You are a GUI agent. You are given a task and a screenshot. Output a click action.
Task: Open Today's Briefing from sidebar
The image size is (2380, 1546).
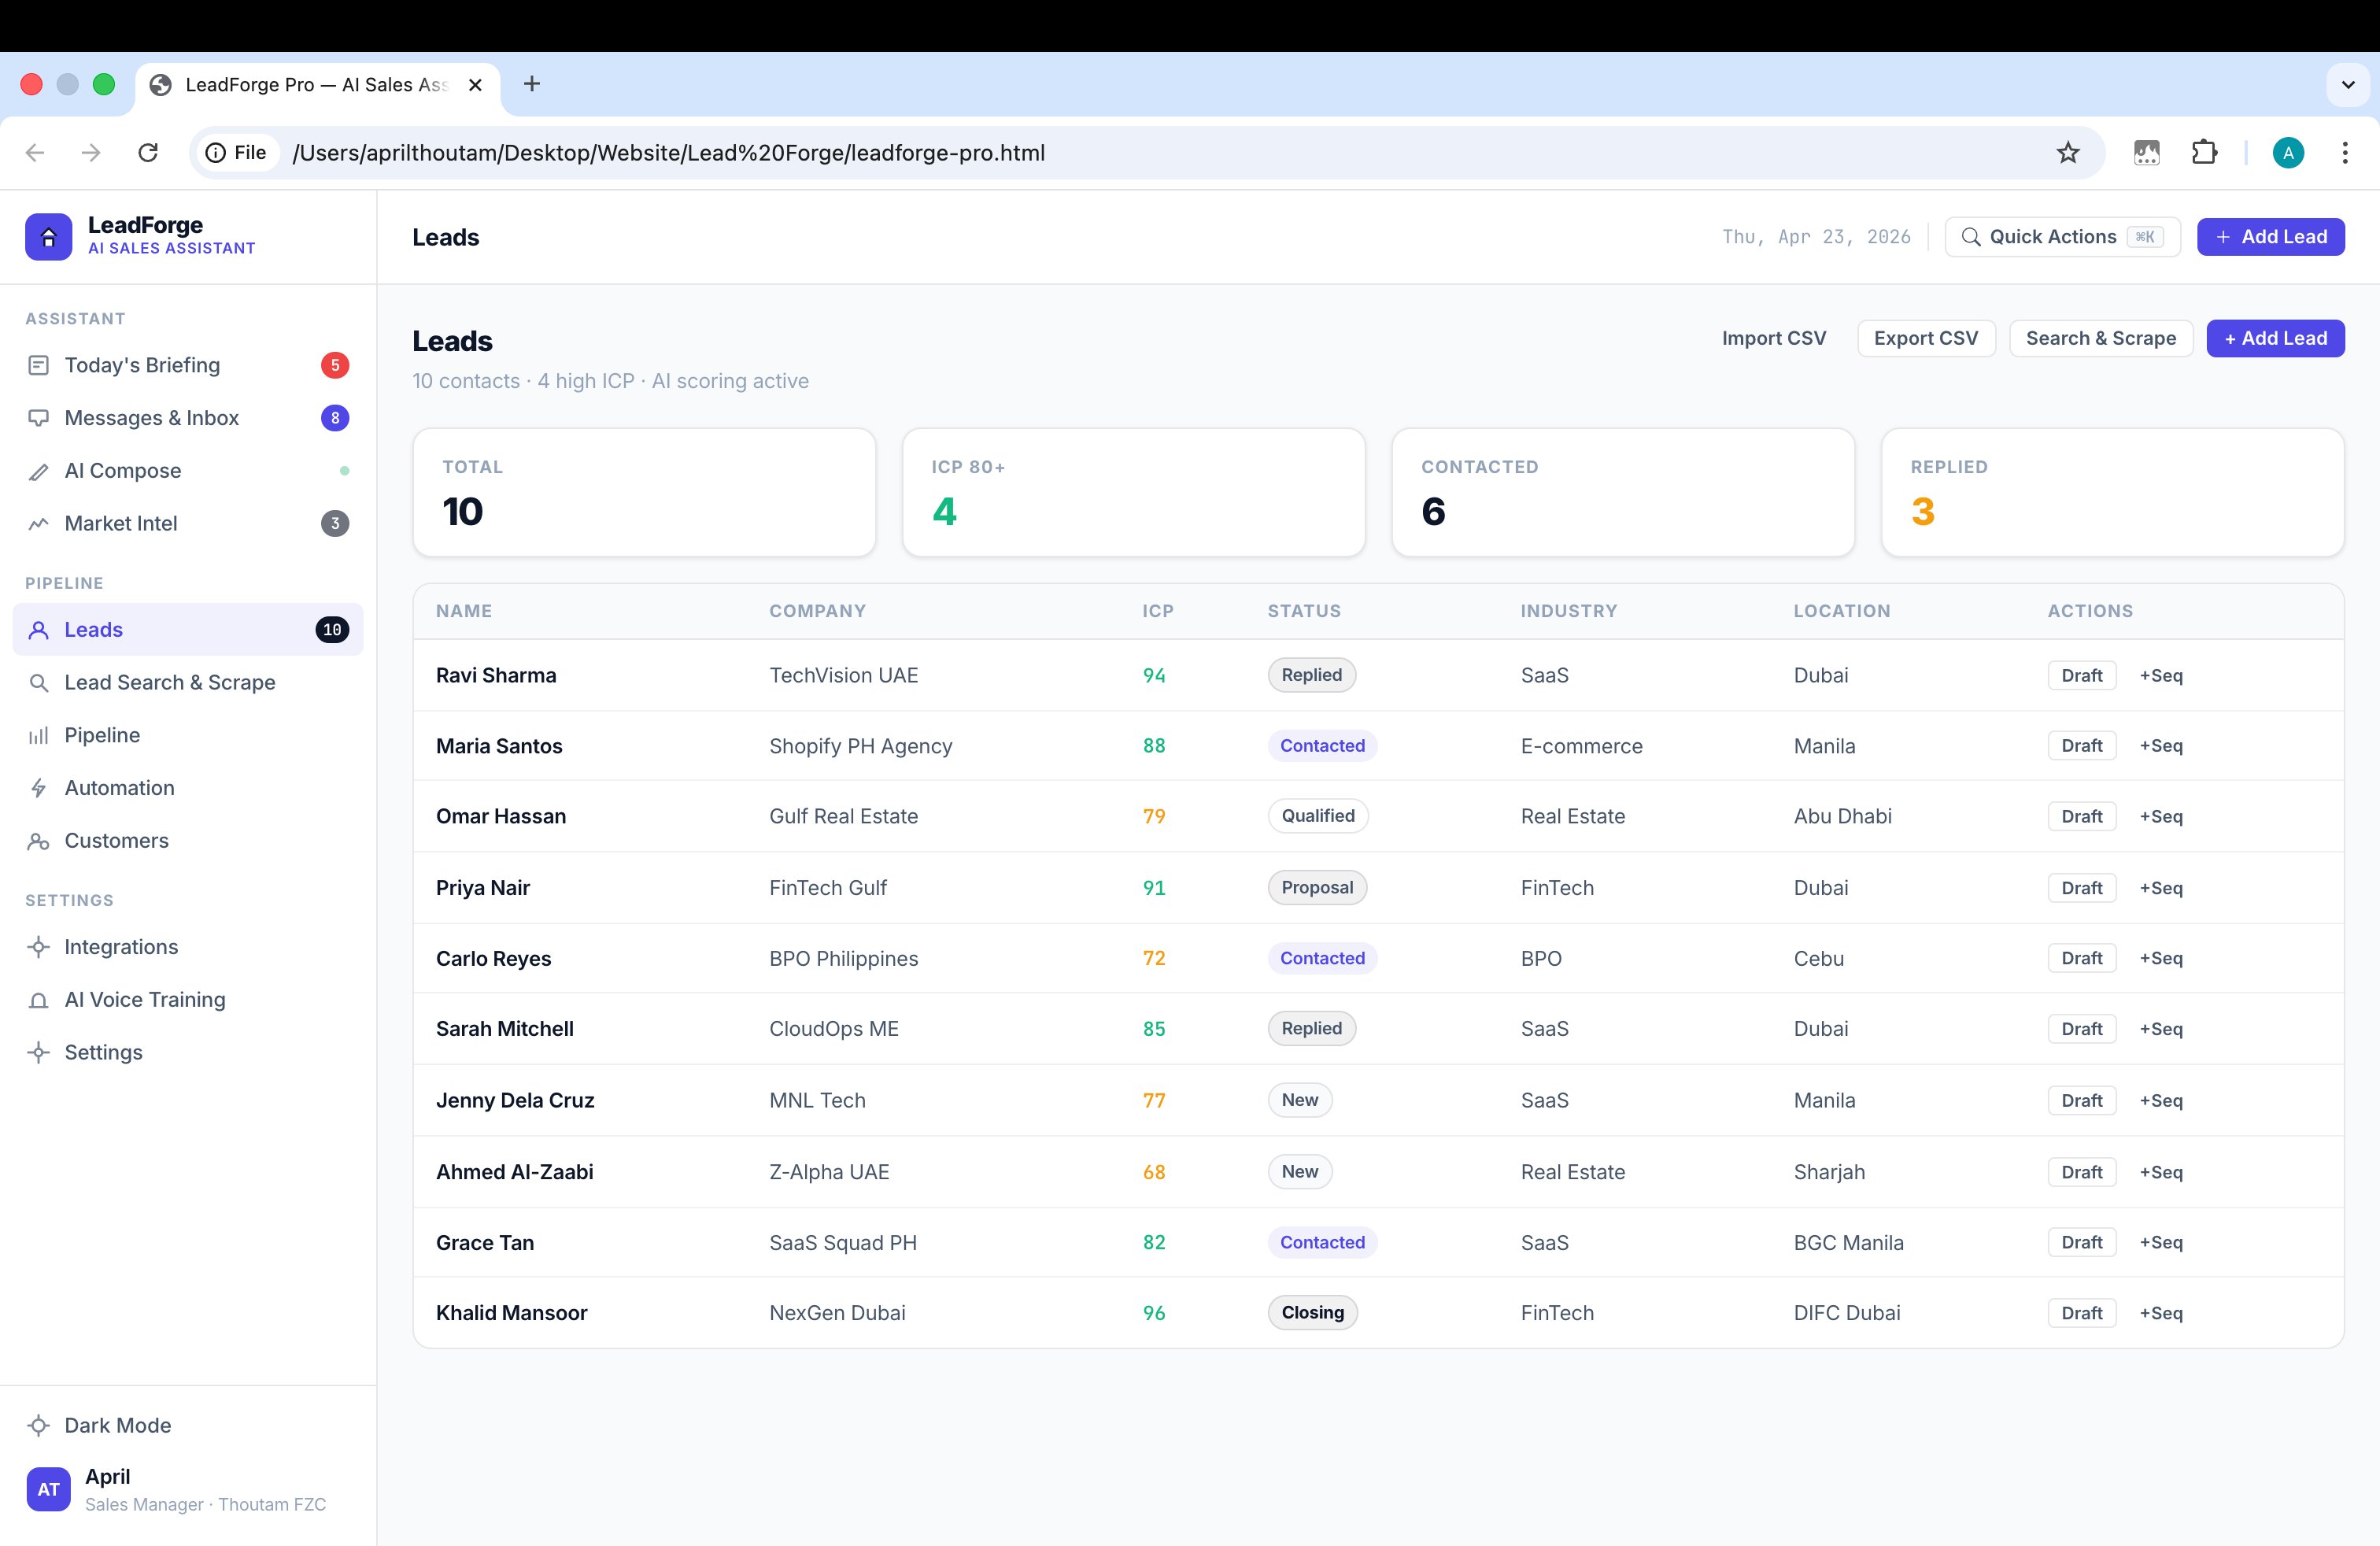point(142,365)
